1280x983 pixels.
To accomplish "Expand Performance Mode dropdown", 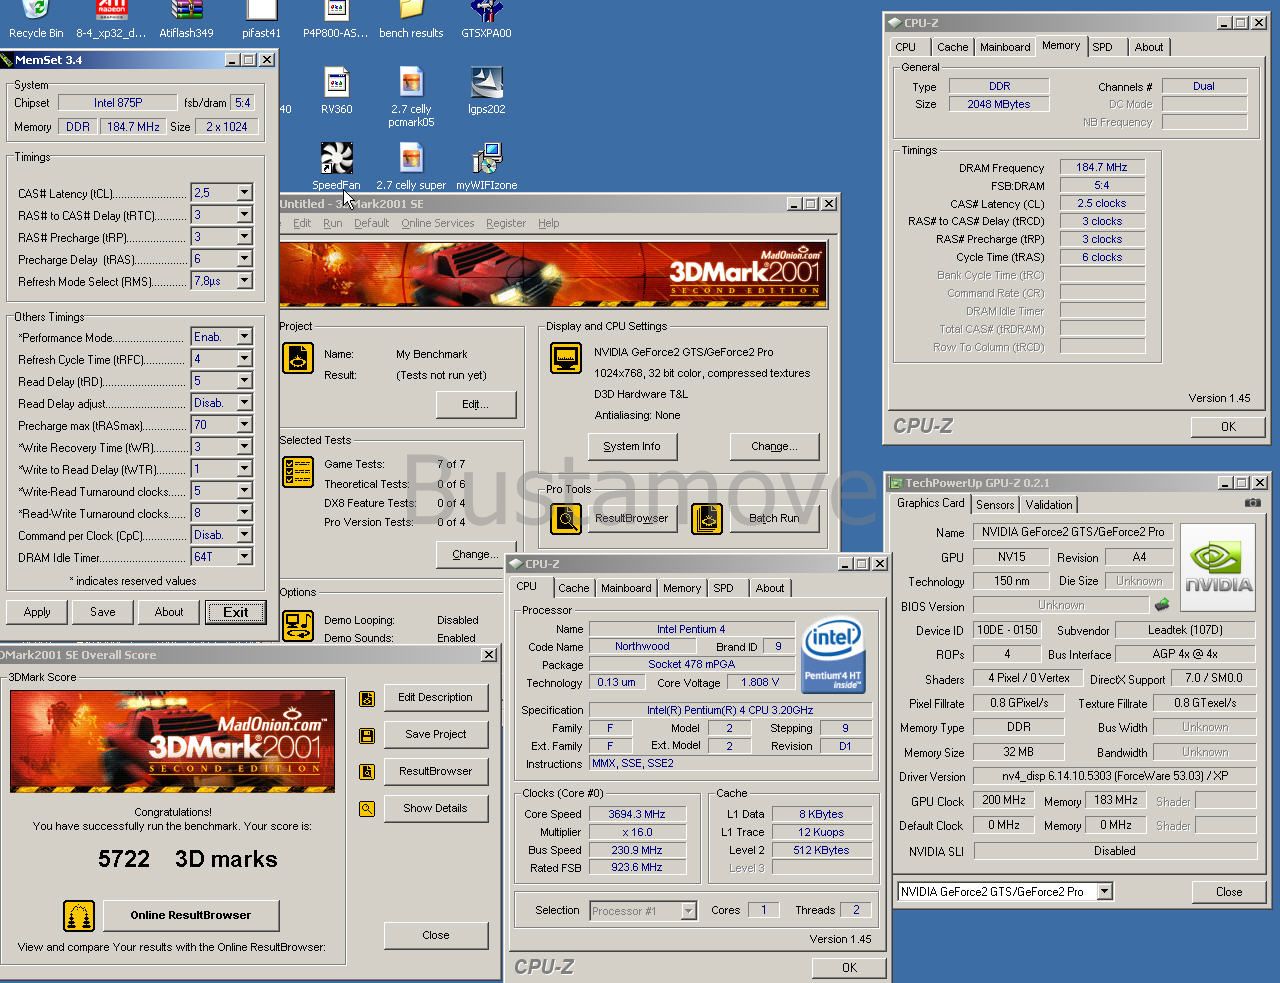I will [244, 337].
